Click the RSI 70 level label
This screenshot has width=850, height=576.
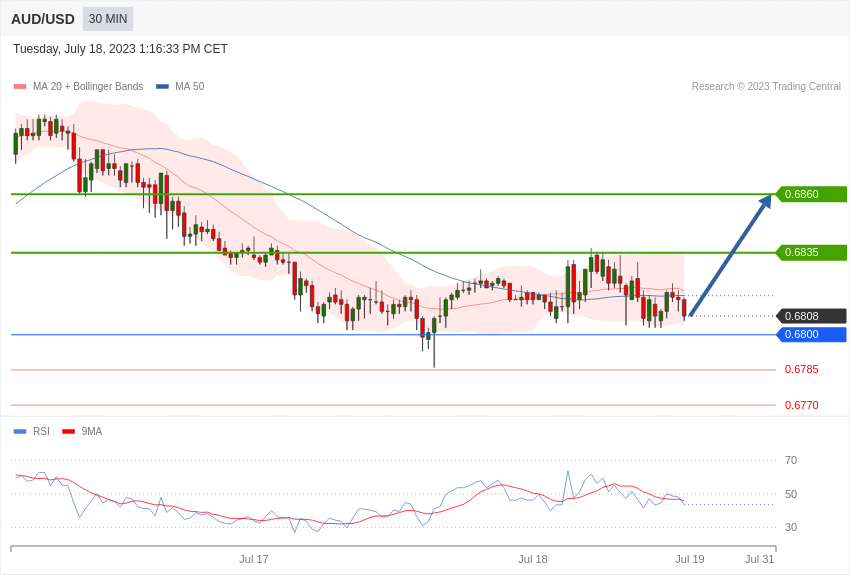(x=791, y=460)
